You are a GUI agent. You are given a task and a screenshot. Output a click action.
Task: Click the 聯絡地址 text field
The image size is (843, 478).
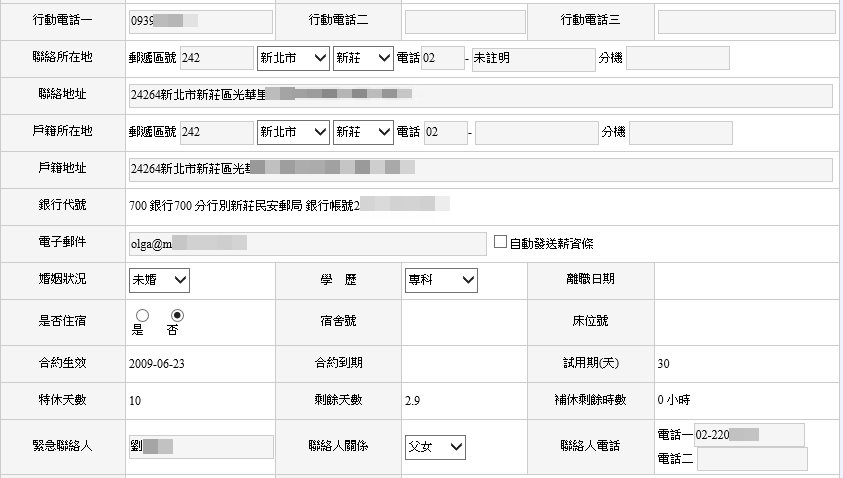coord(480,96)
